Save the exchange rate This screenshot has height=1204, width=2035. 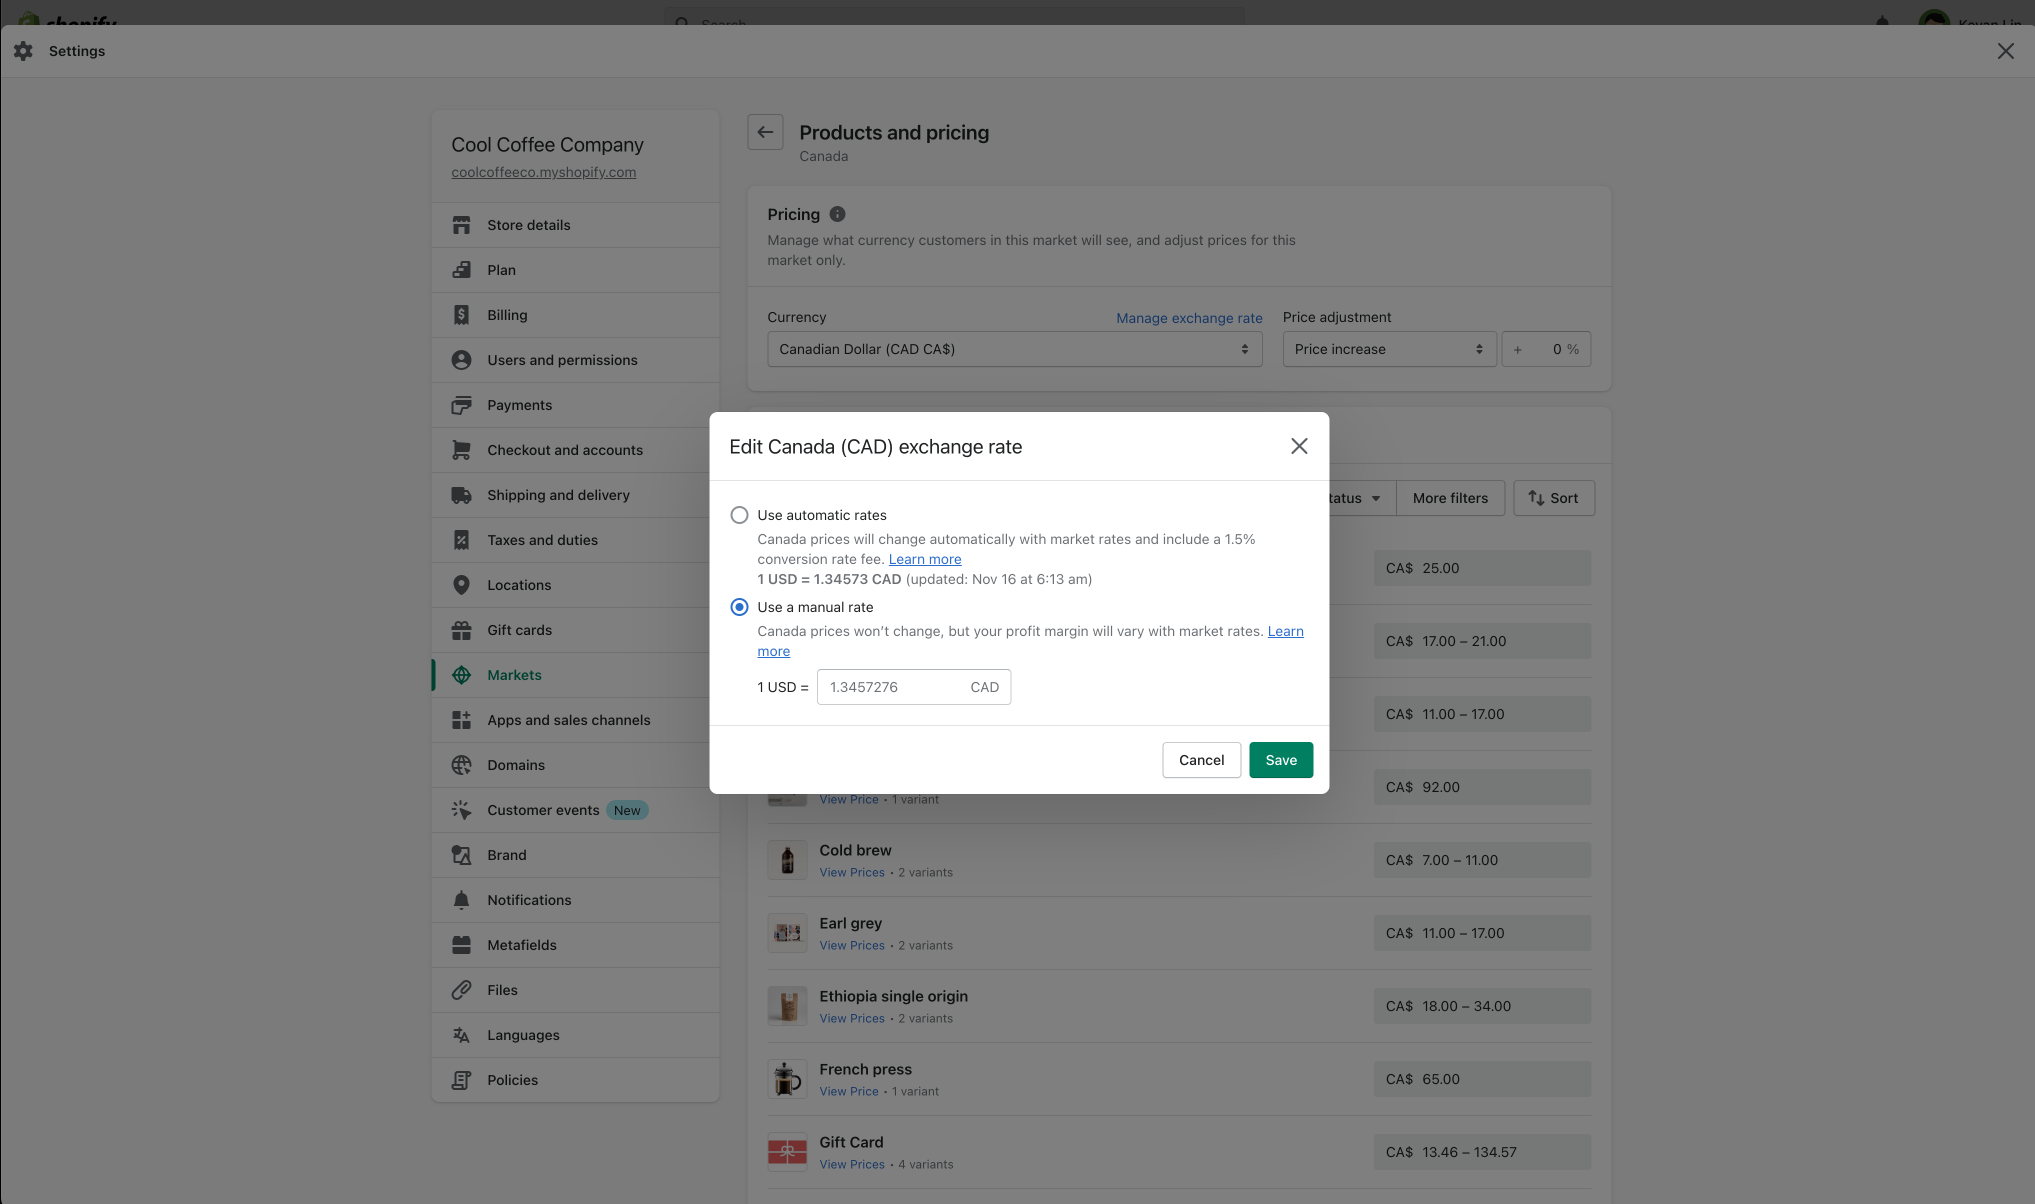point(1280,760)
